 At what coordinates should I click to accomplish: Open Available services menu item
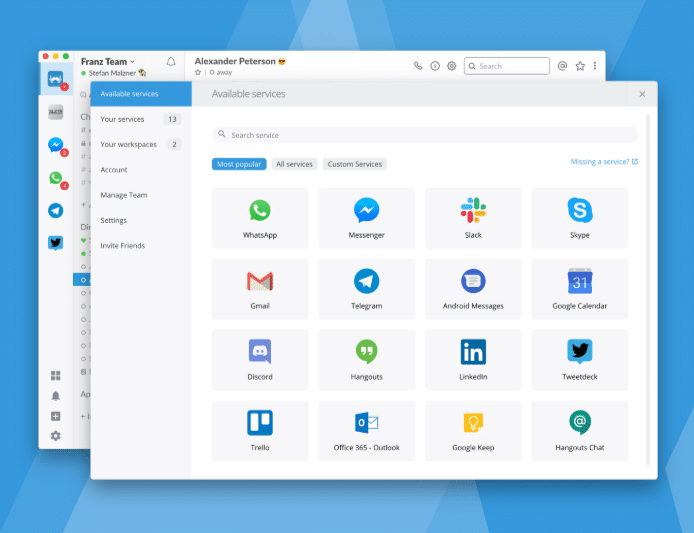(141, 94)
